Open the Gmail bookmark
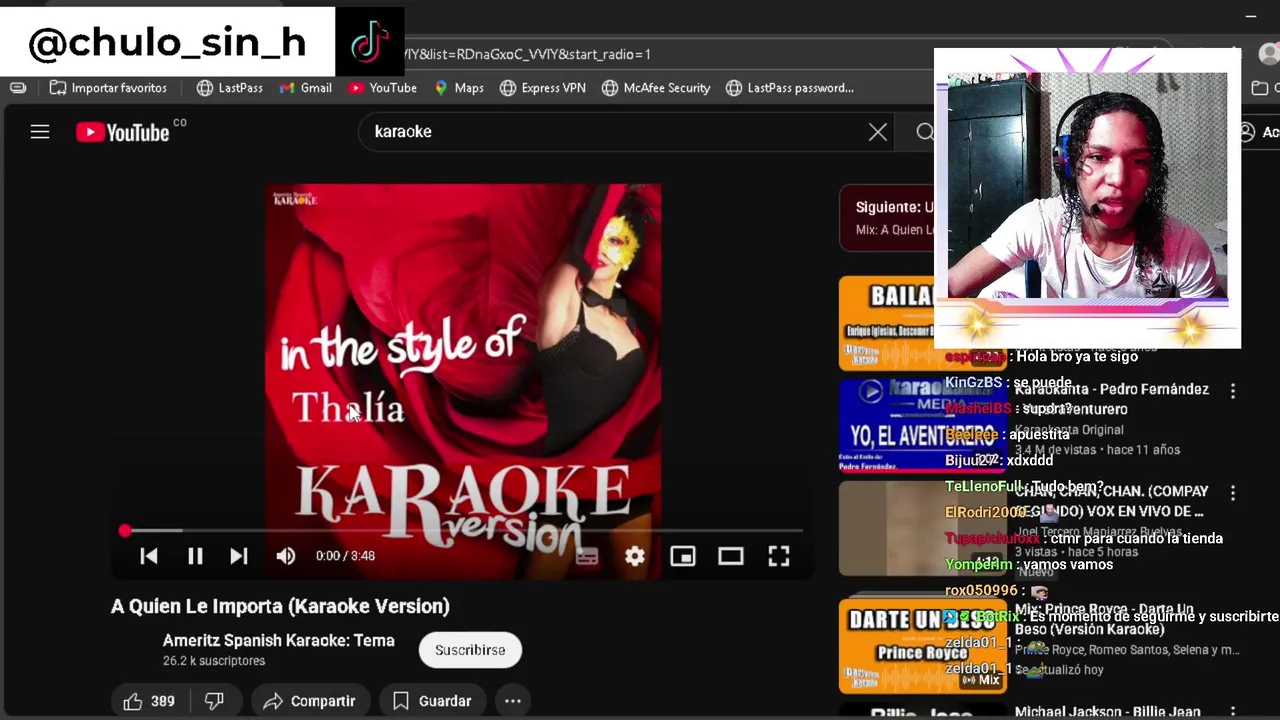 (x=306, y=88)
